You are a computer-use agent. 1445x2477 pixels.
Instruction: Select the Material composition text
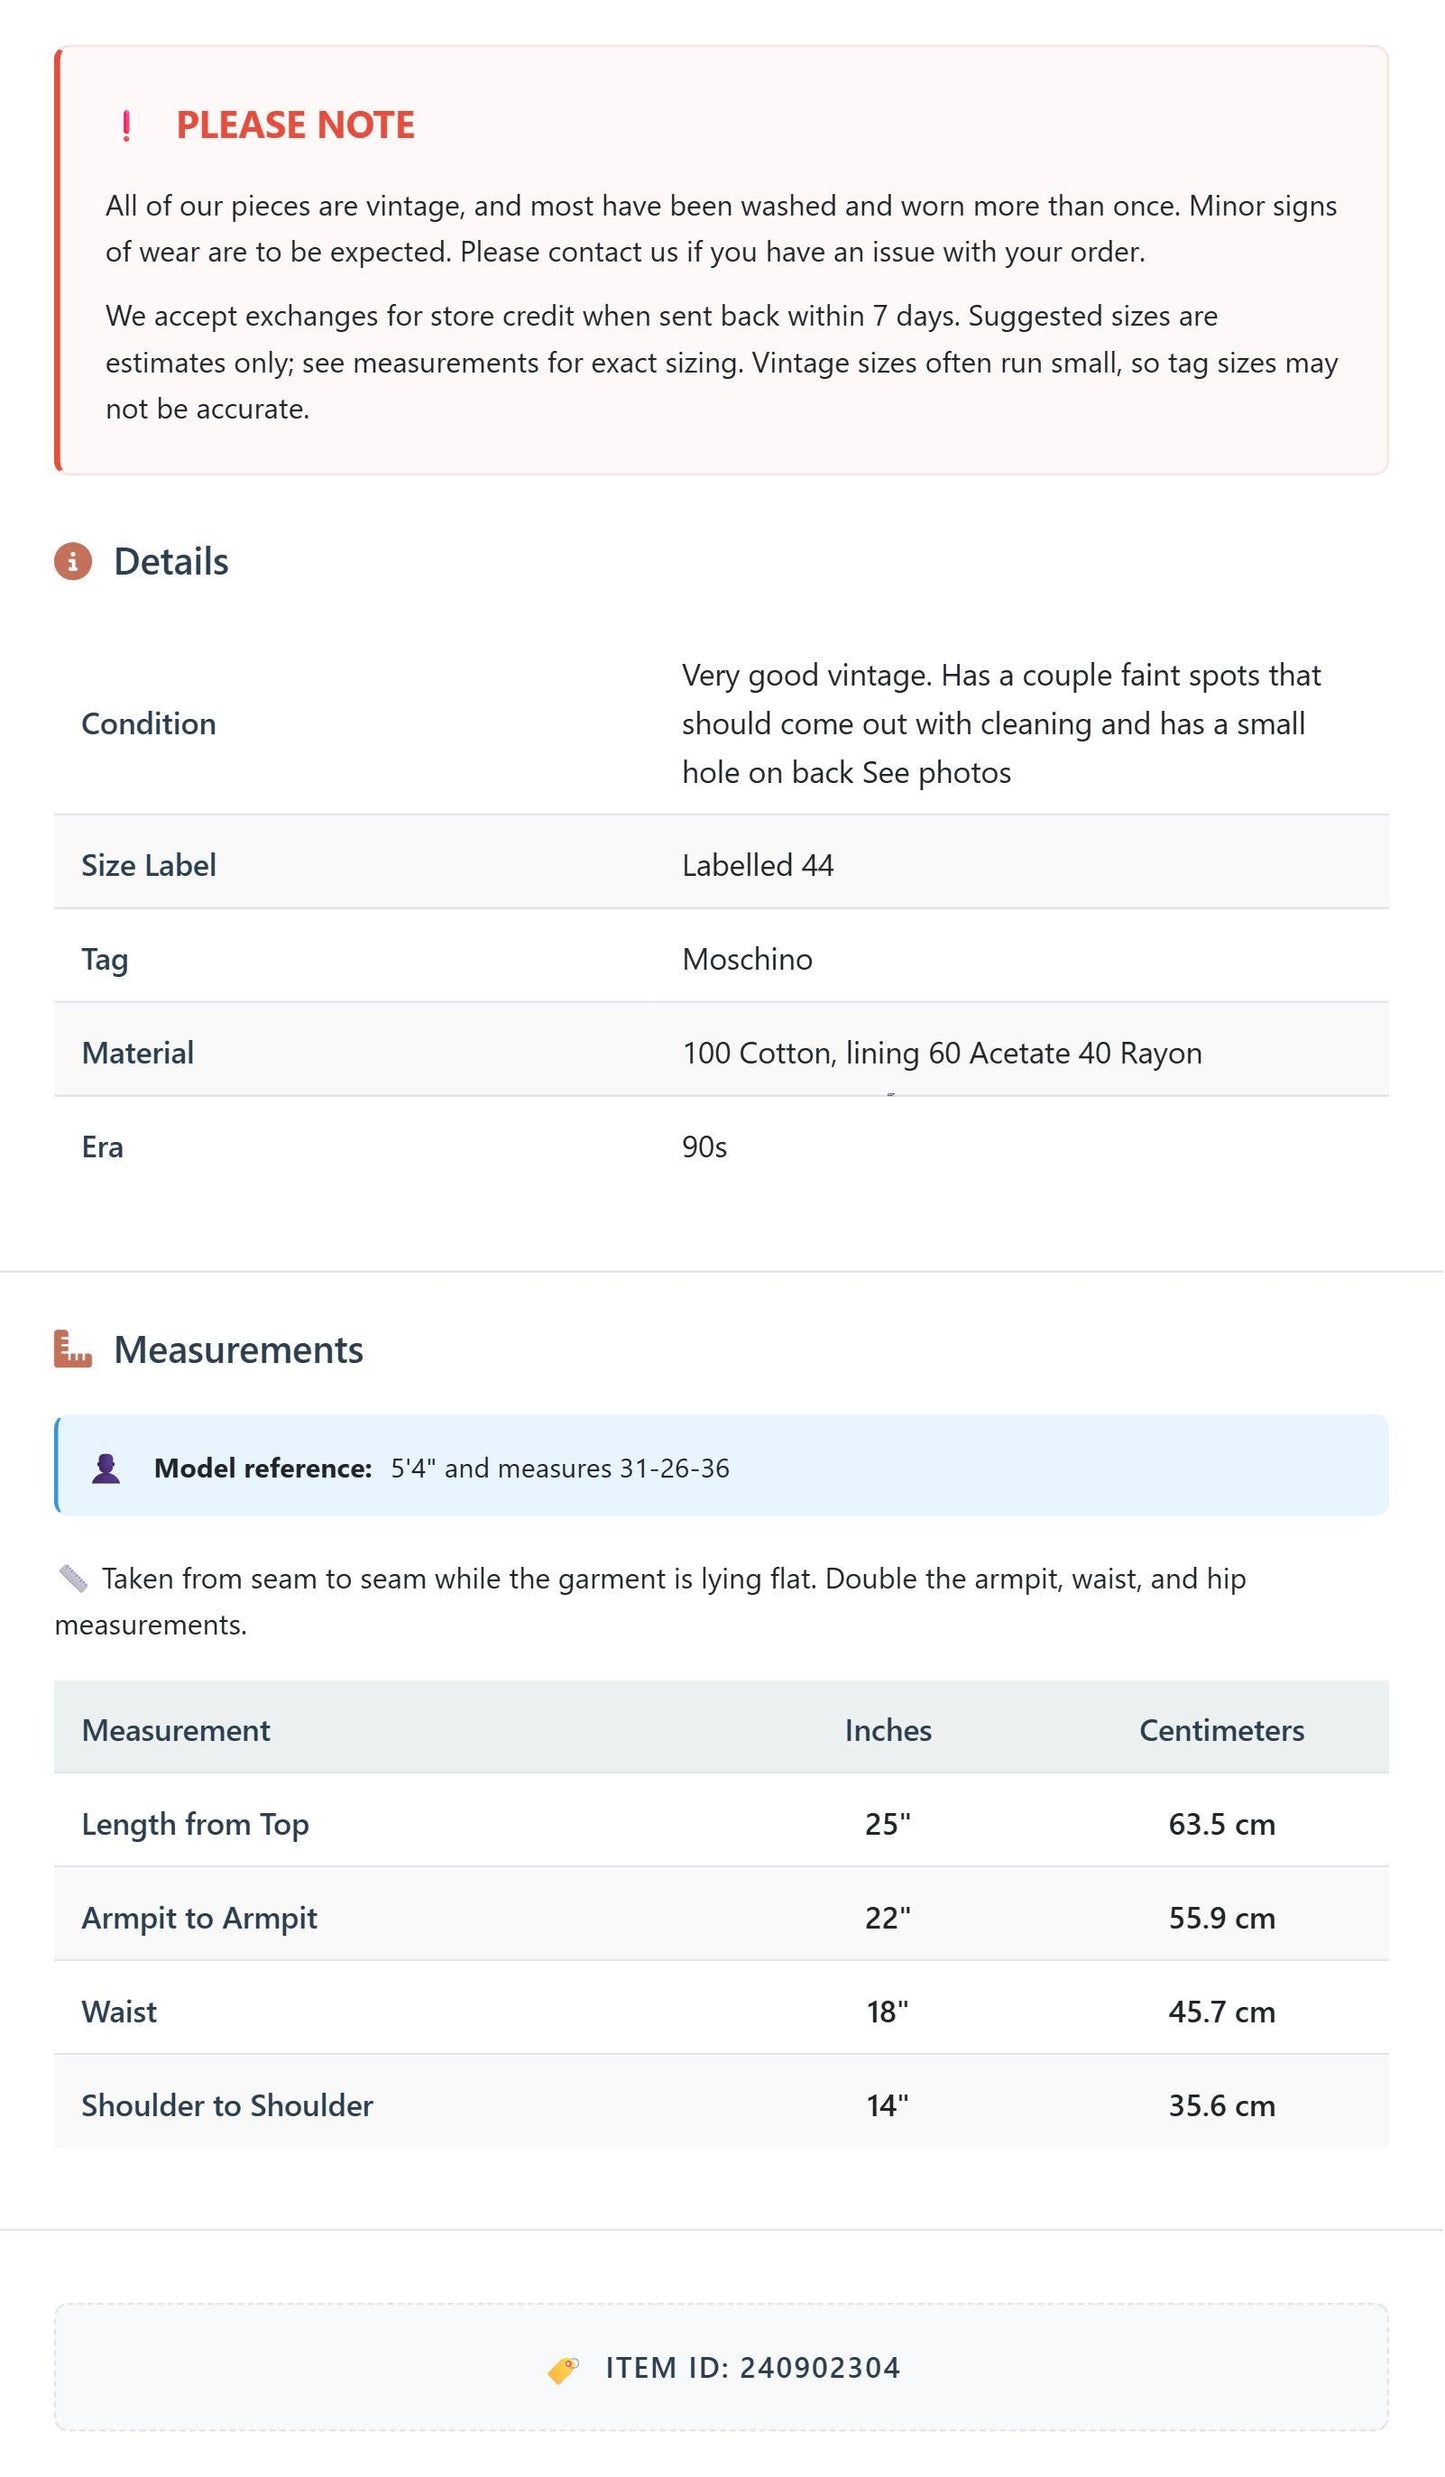(942, 1053)
